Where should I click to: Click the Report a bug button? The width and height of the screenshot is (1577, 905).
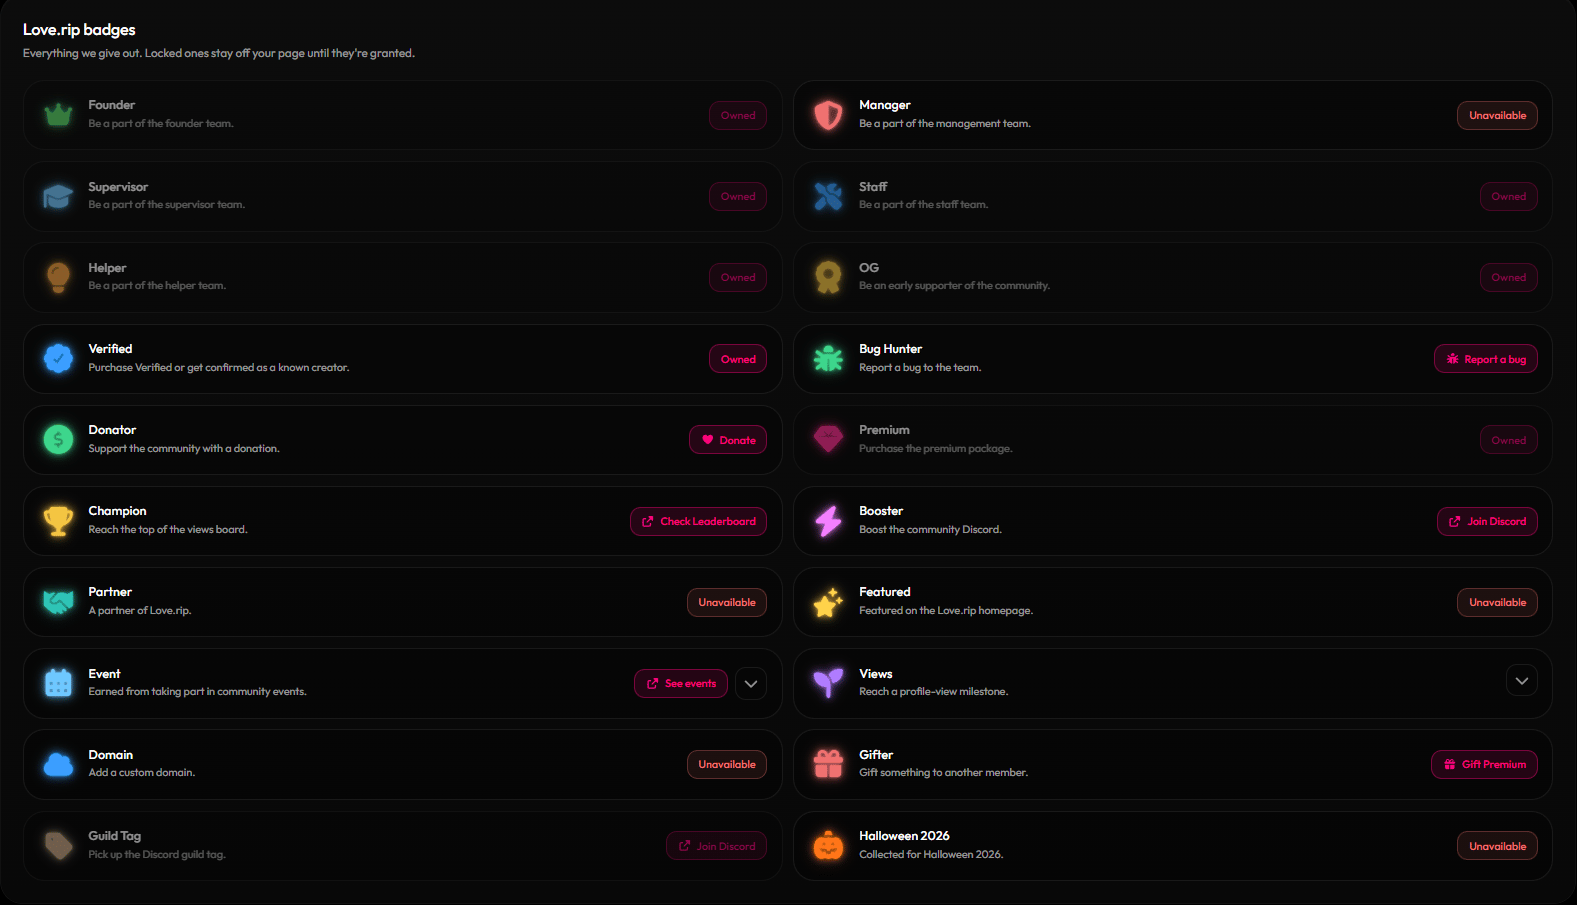1486,359
